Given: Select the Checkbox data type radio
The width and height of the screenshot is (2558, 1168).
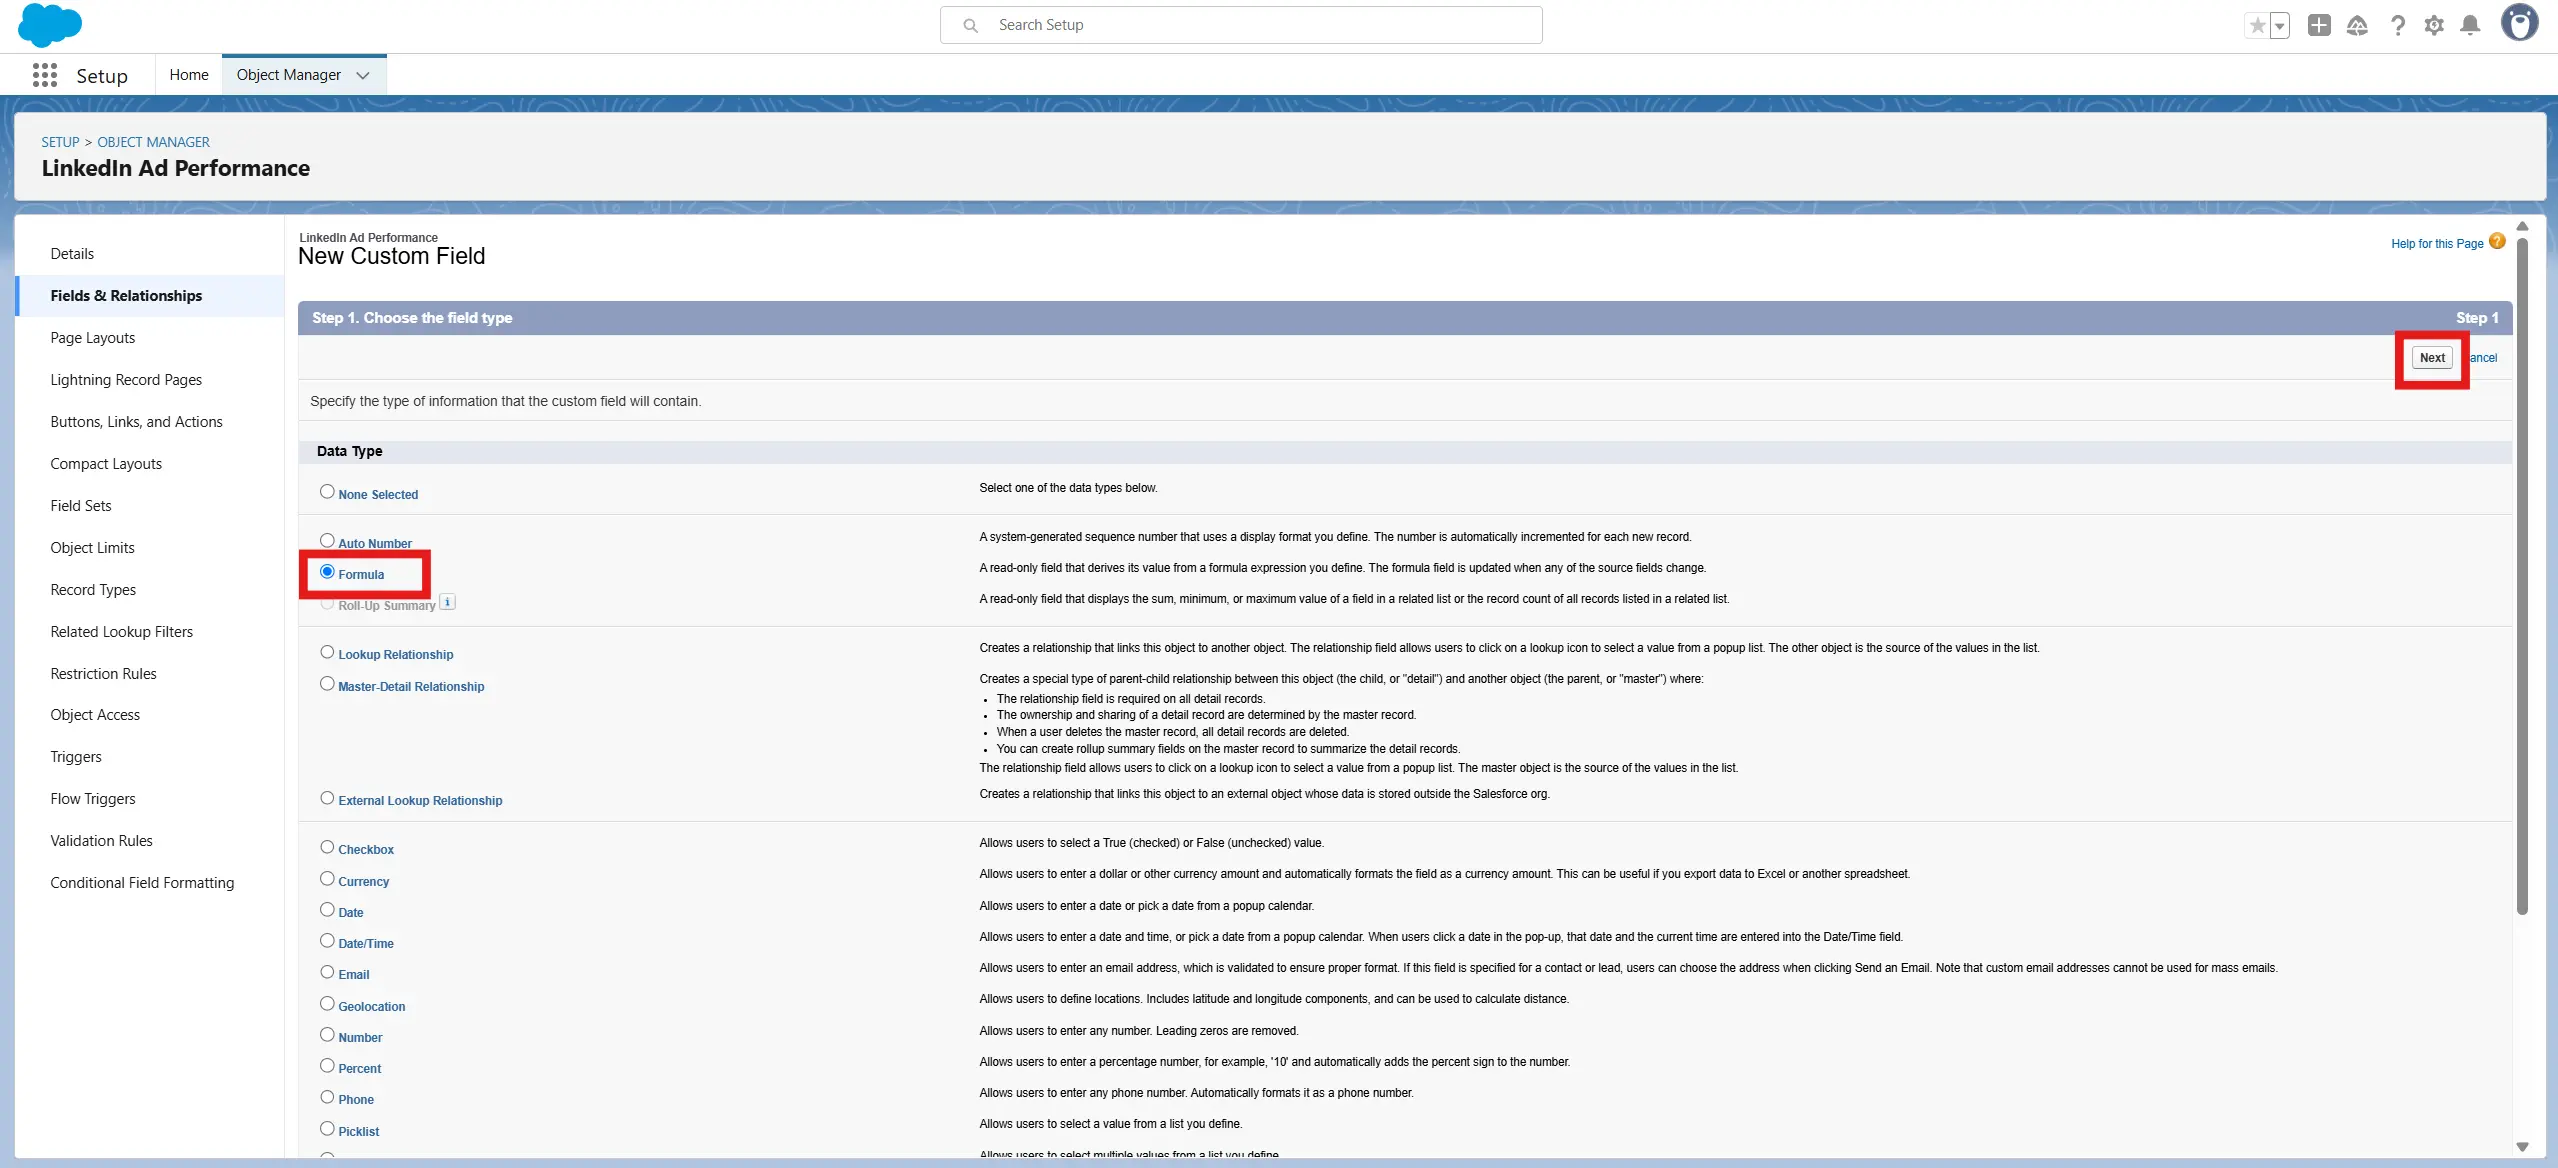Looking at the screenshot, I should click(x=327, y=847).
